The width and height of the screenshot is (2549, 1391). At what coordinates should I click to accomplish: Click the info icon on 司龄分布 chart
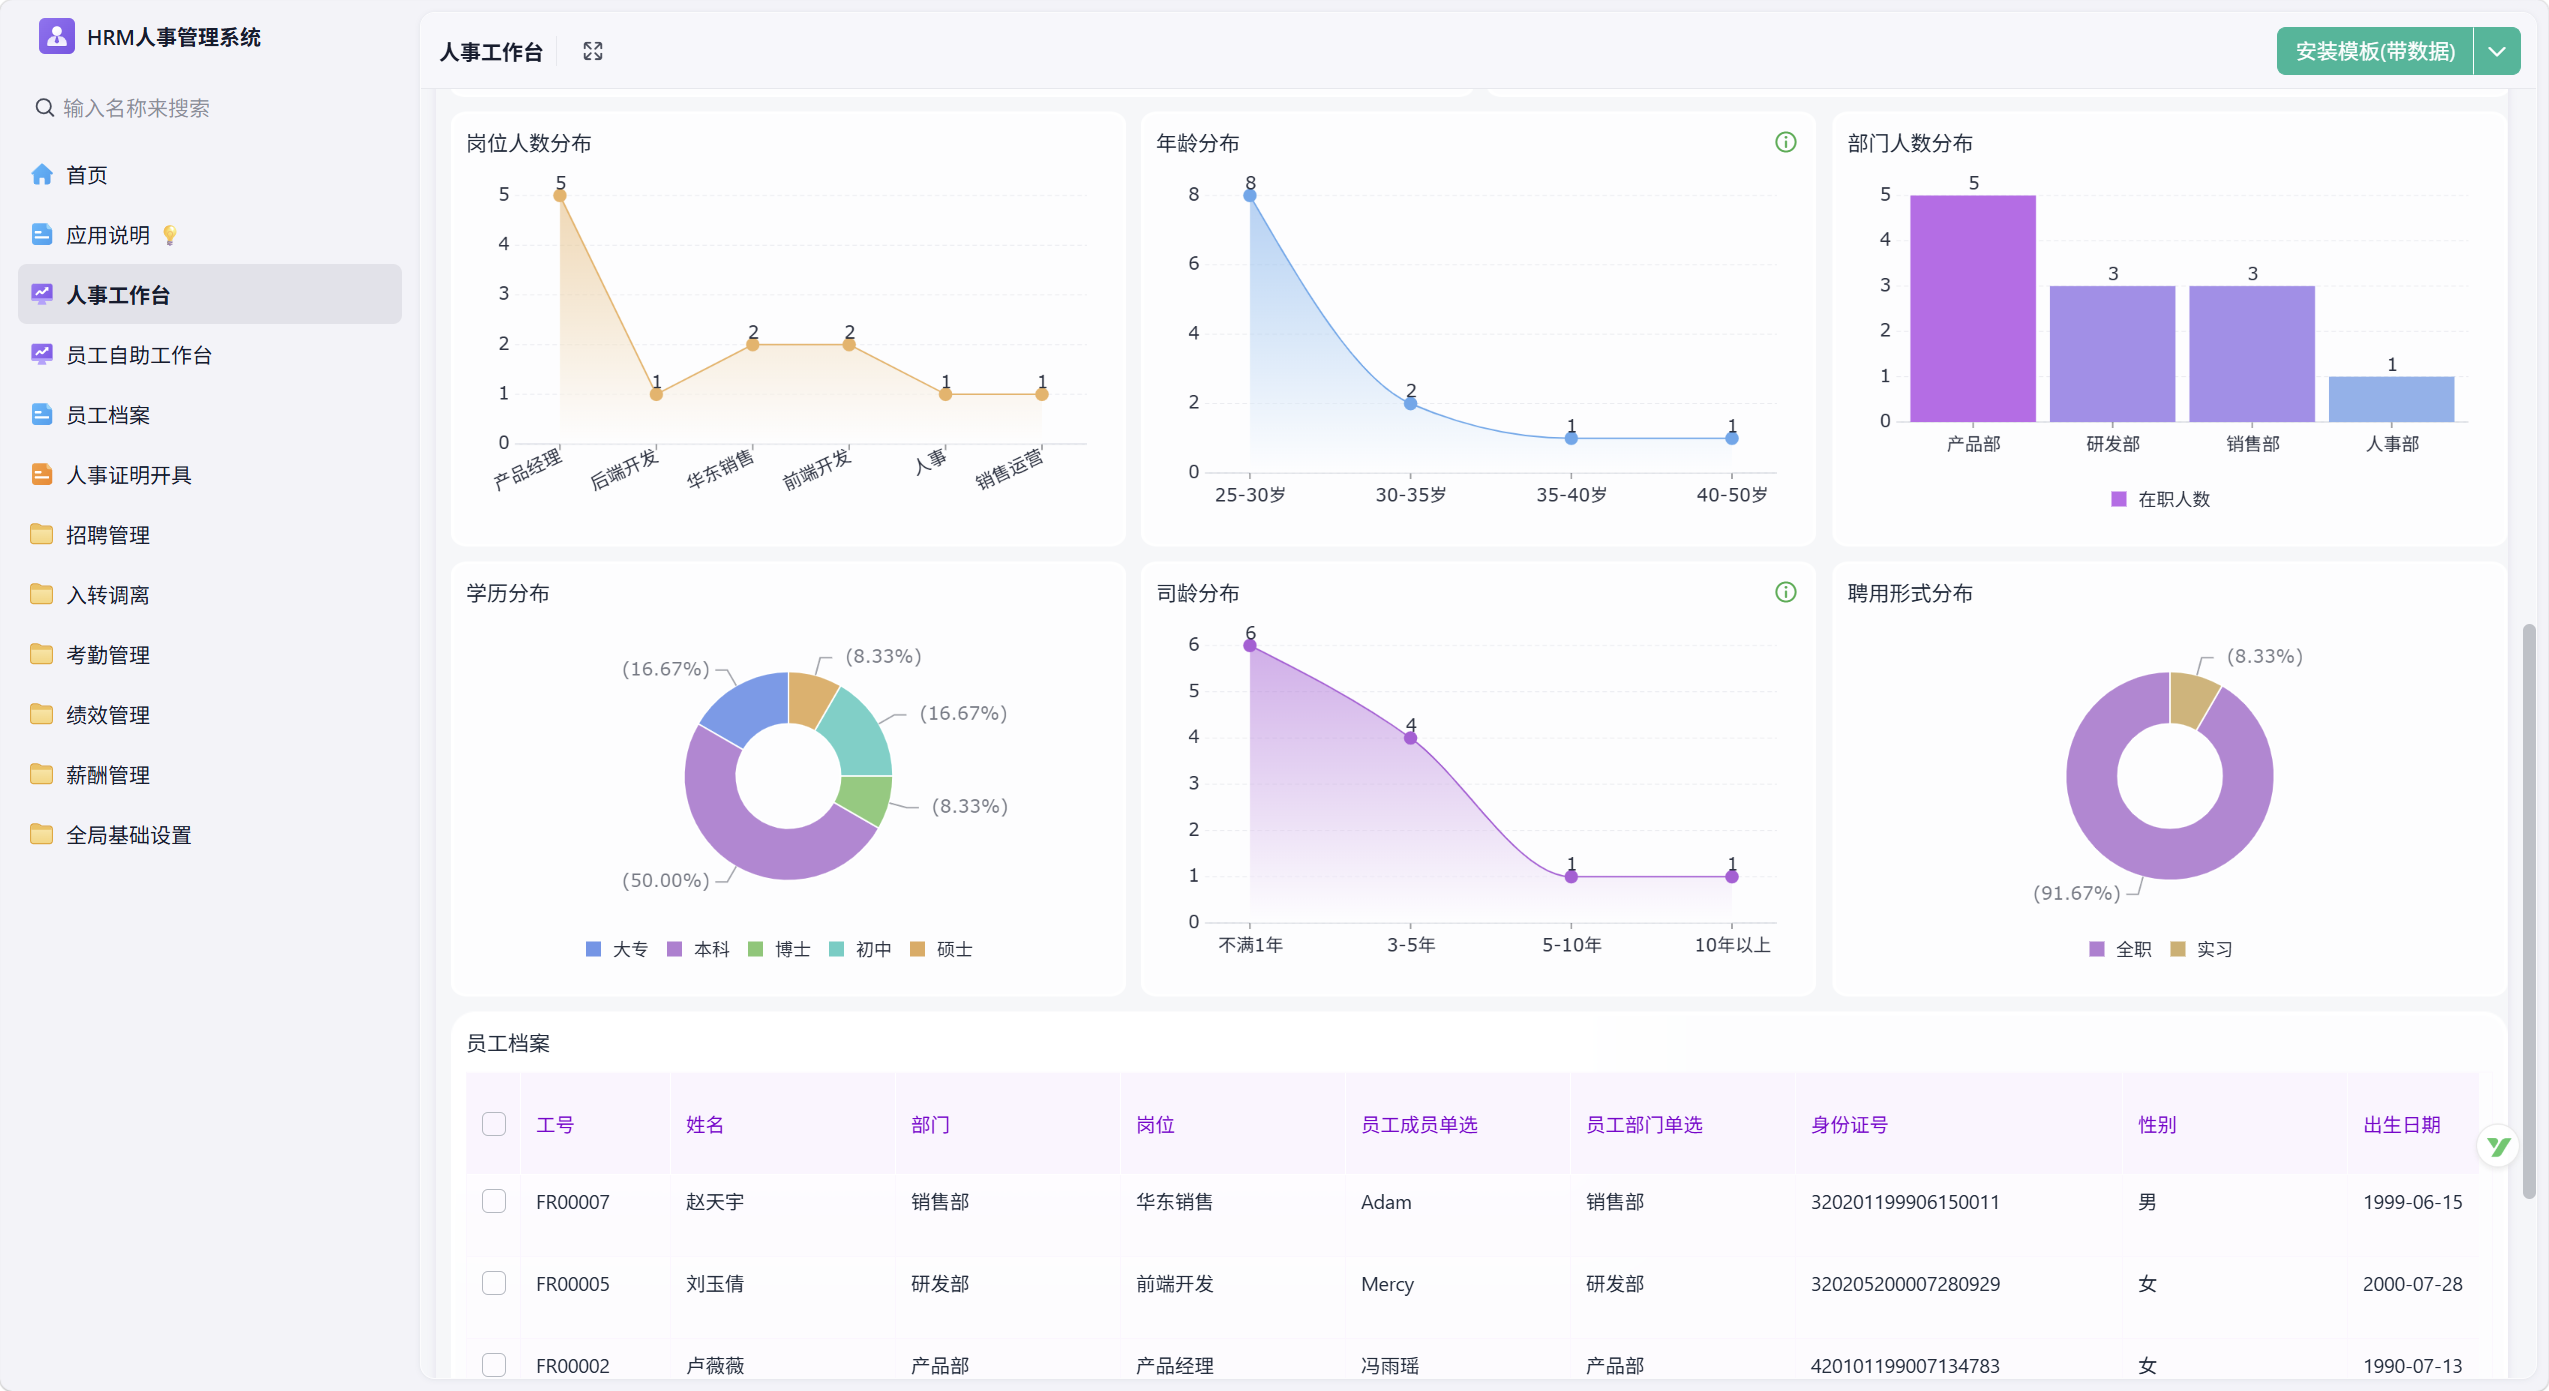click(x=1785, y=592)
